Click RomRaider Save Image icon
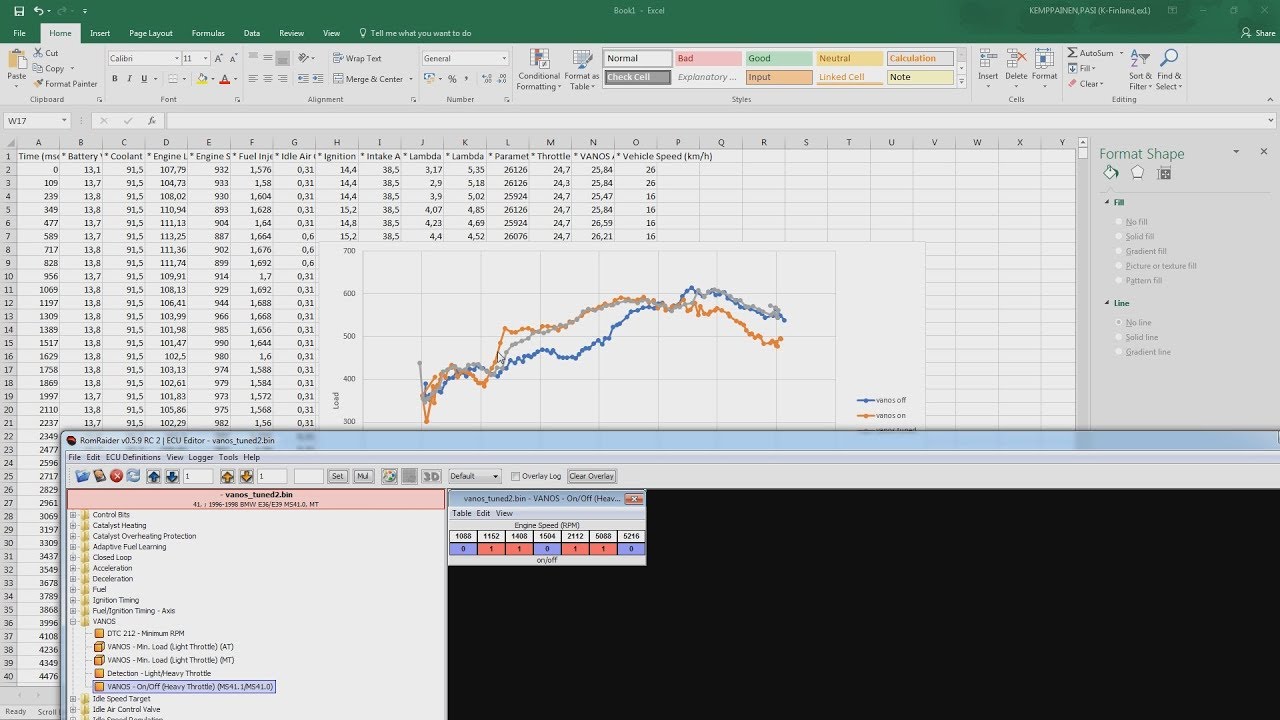 pos(99,476)
